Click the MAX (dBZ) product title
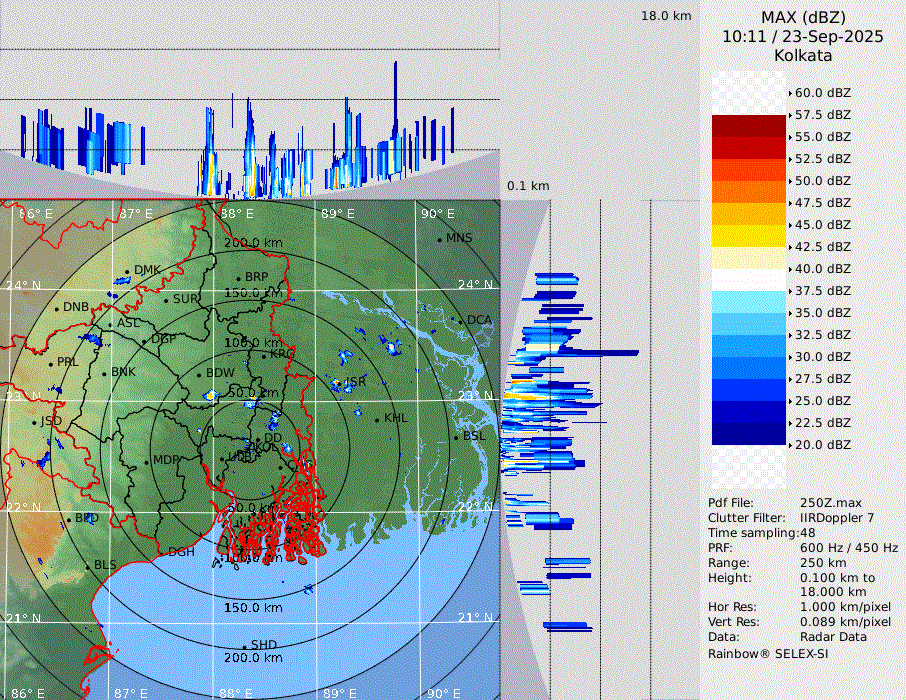This screenshot has height=700, width=906. [803, 17]
